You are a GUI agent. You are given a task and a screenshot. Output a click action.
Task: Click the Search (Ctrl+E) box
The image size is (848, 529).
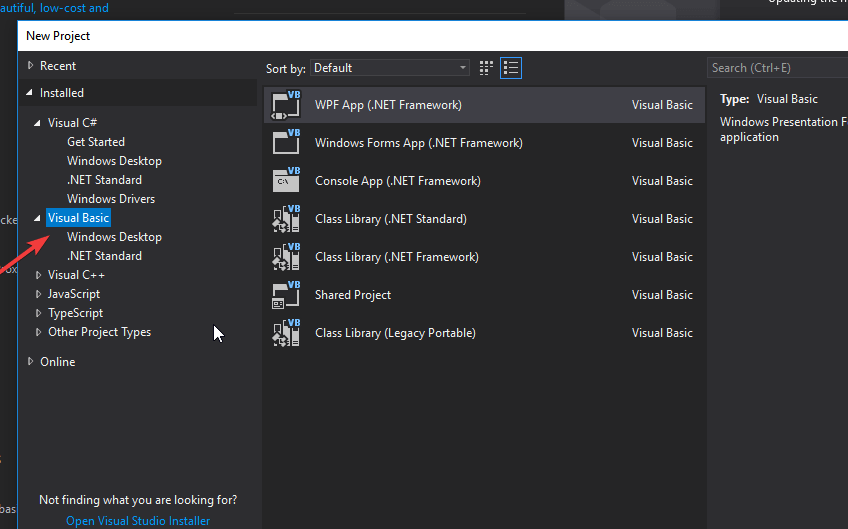pyautogui.click(x=777, y=68)
